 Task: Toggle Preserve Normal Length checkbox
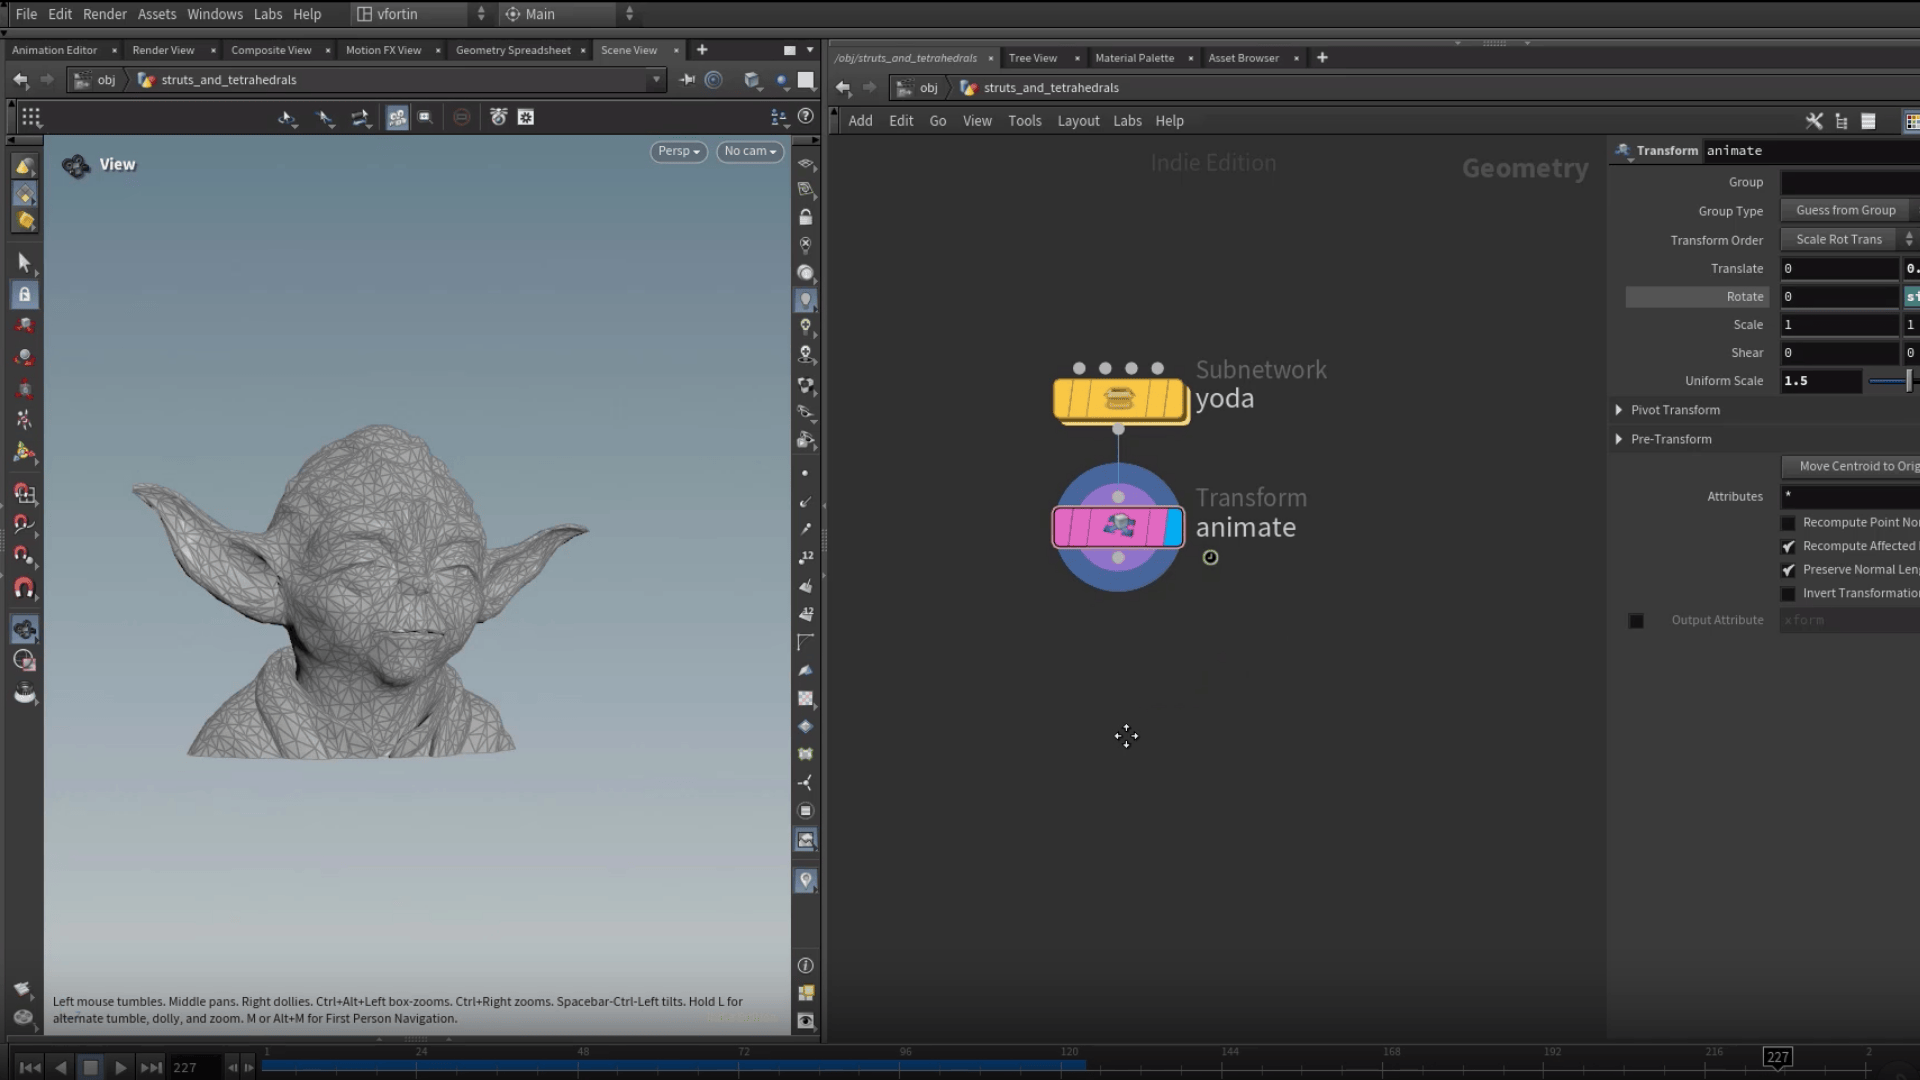[1788, 570]
